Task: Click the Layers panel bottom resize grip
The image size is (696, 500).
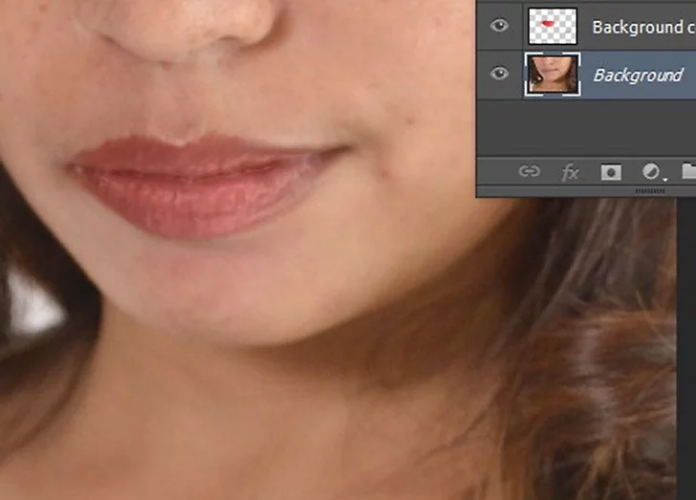Action: tap(650, 190)
